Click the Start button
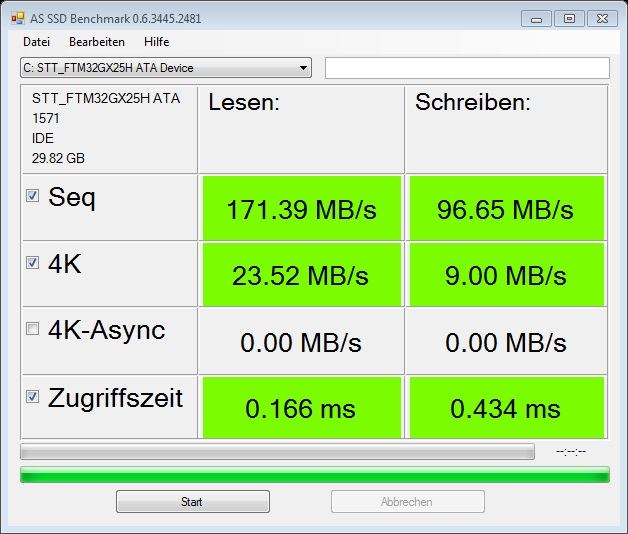This screenshot has width=628, height=534. coord(193,502)
